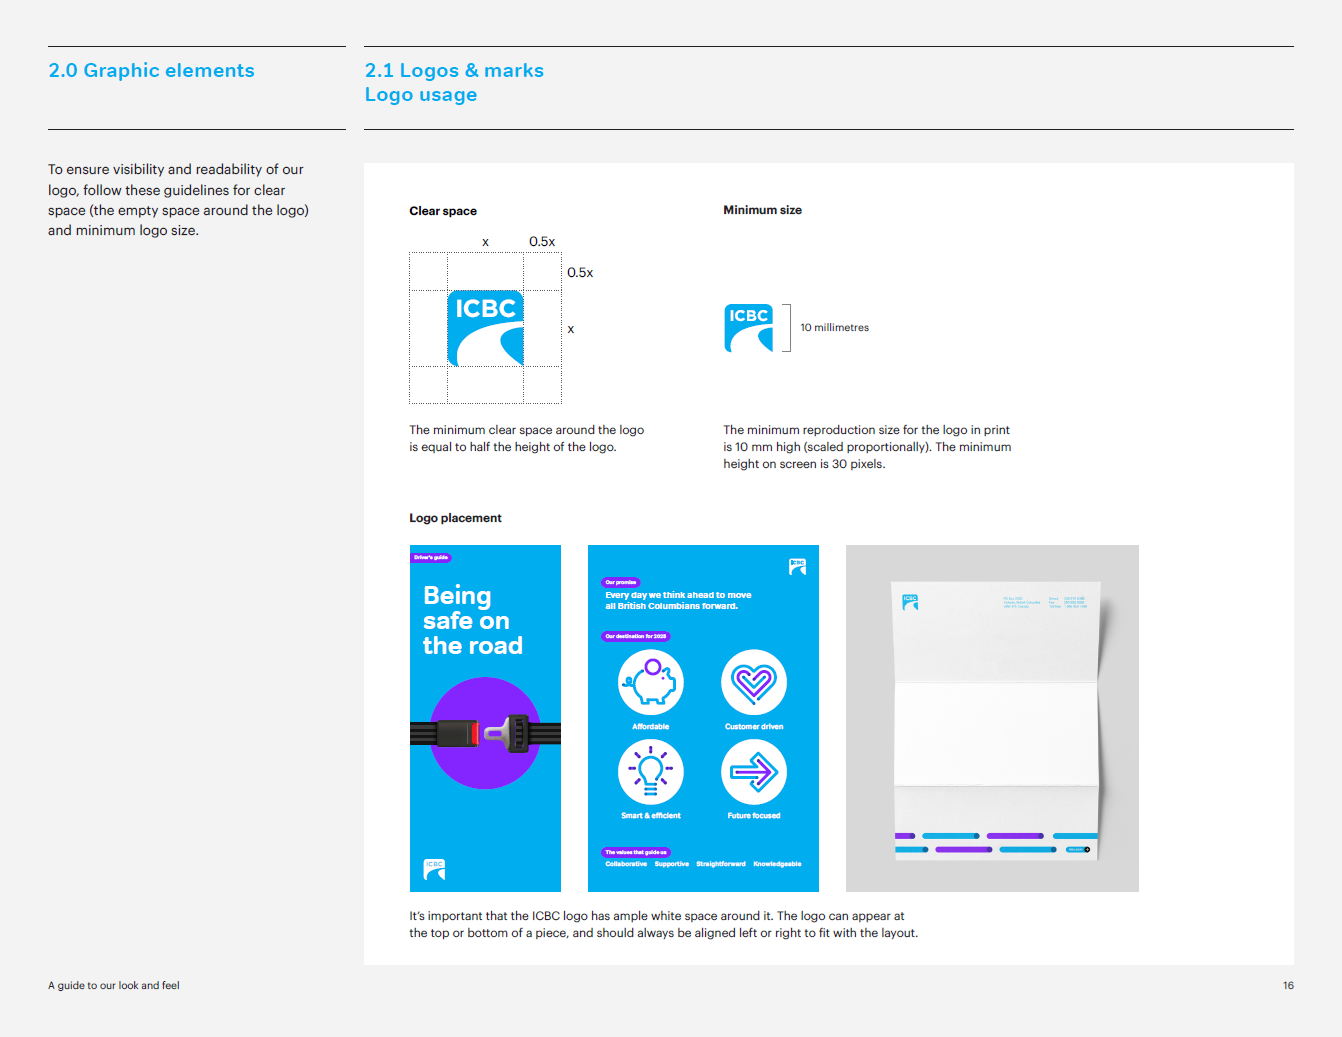Click the heart Customer driven icon
Screen dimensions: 1342x1037
pos(754,682)
